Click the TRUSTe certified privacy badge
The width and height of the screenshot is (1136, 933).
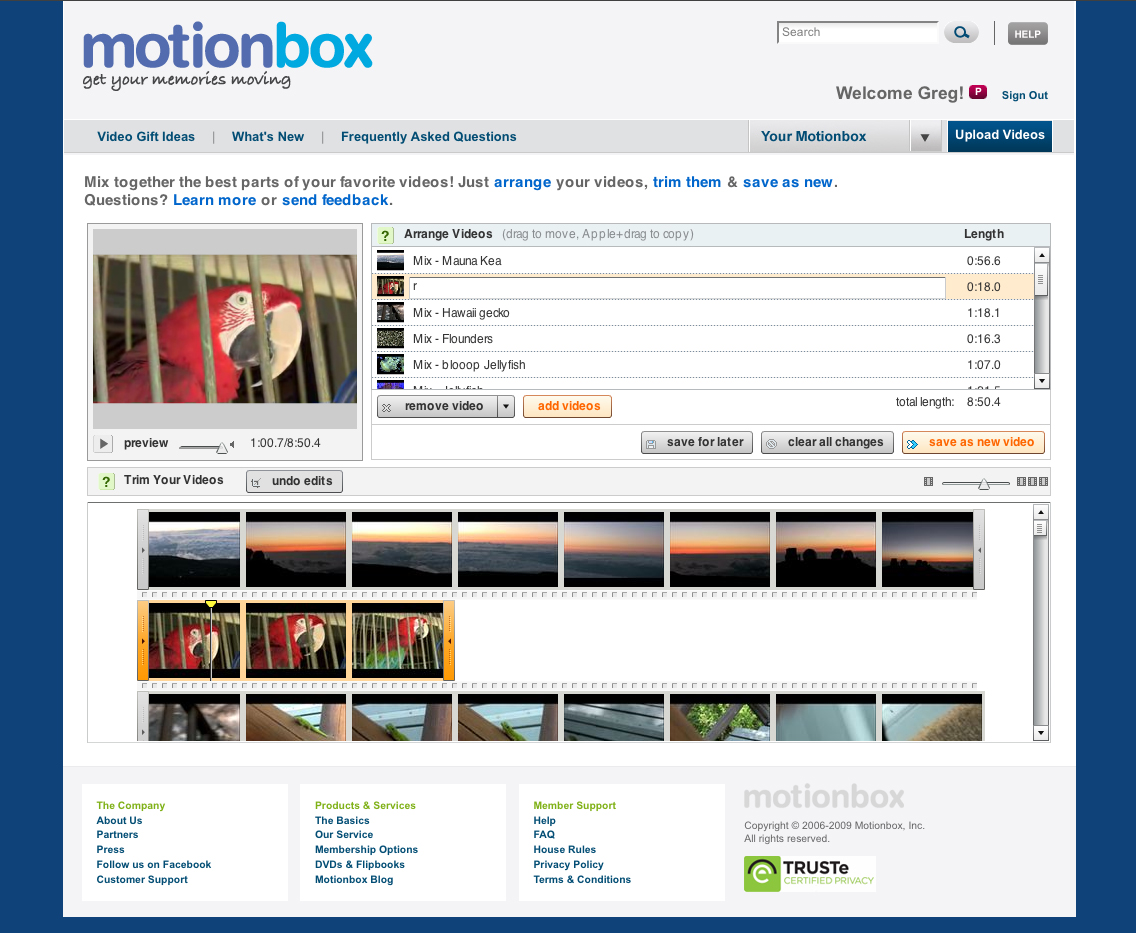pyautogui.click(x=809, y=874)
